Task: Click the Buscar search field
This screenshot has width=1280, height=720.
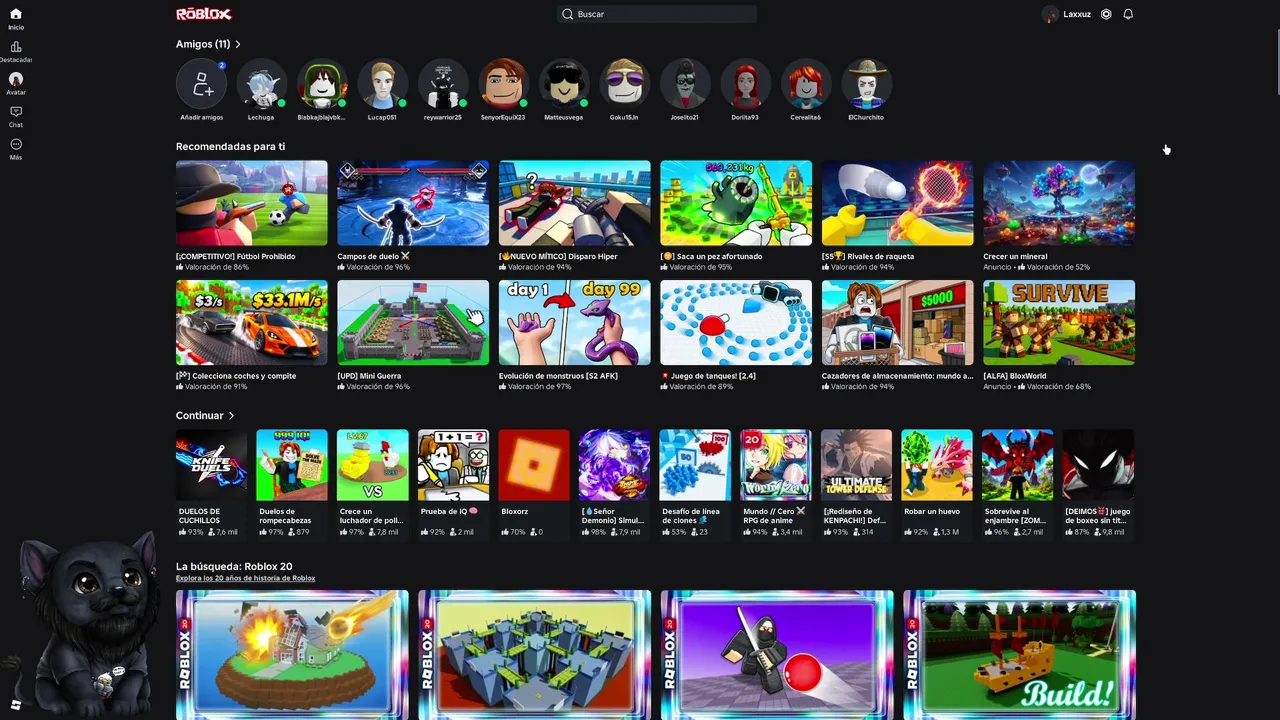Action: click(657, 14)
